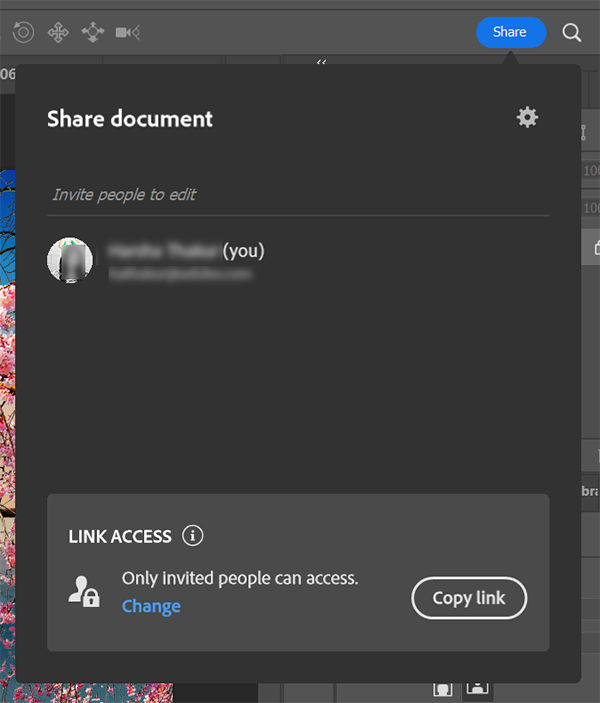Screen dimensions: 600x703
Task: Click the bottom-right frame icon
Action: 477,687
